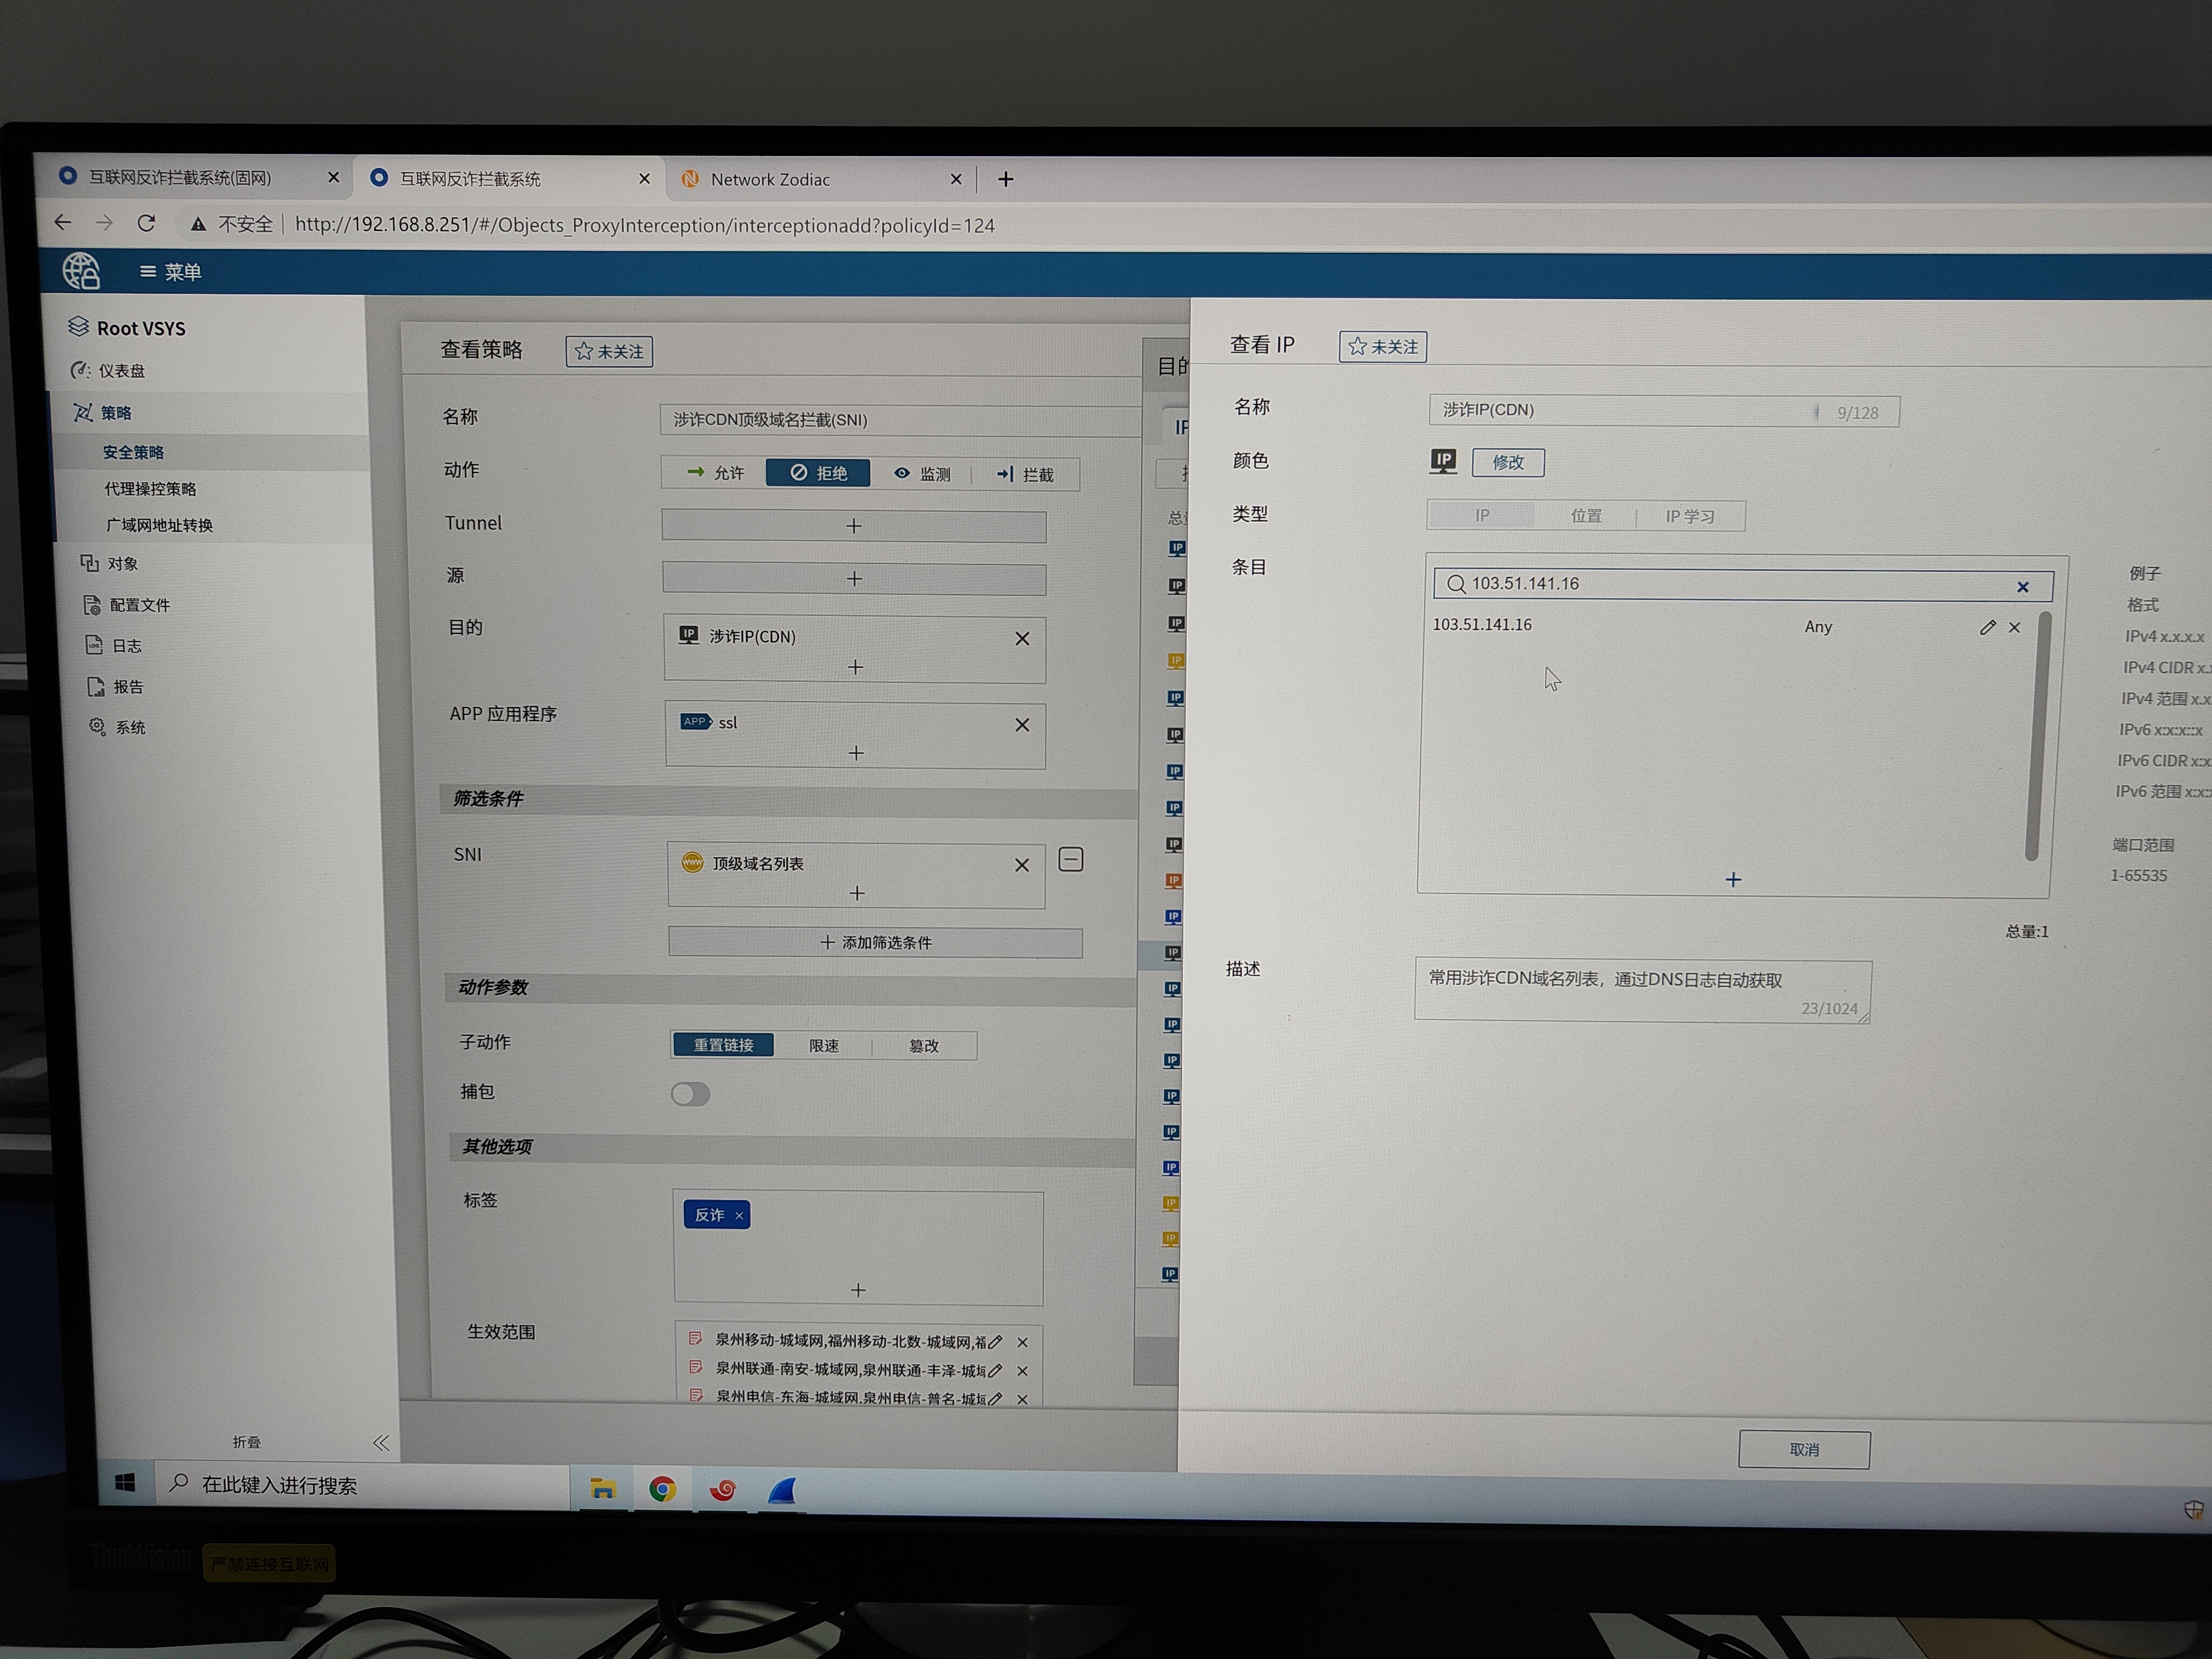Remove the ssl APP entry
2212x1659 pixels.
(x=1022, y=725)
